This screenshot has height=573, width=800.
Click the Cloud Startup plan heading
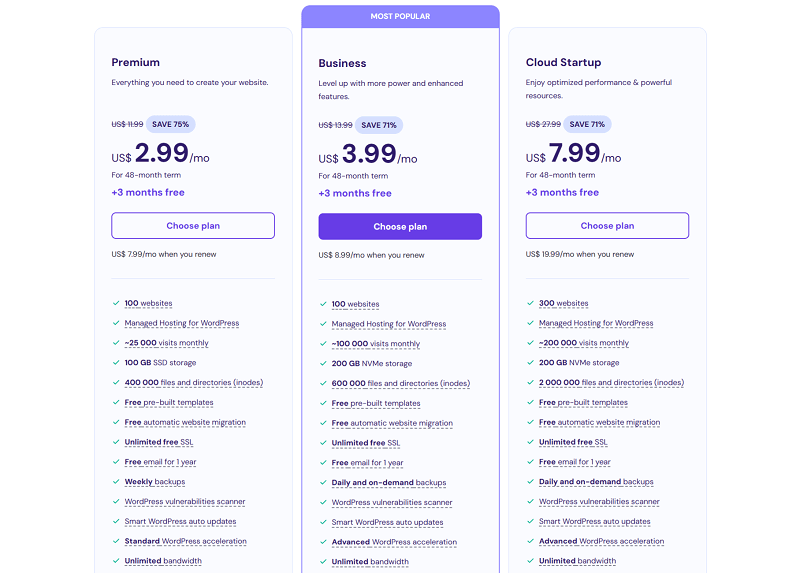click(563, 62)
